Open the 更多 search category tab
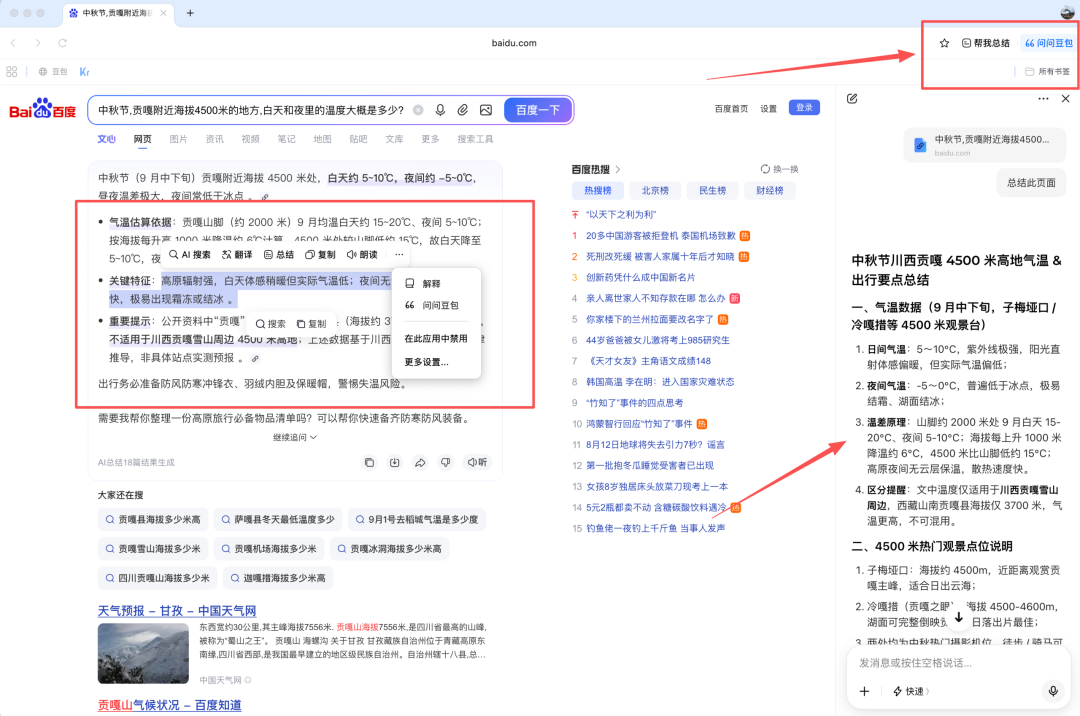The image size is (1080, 716). (x=430, y=139)
